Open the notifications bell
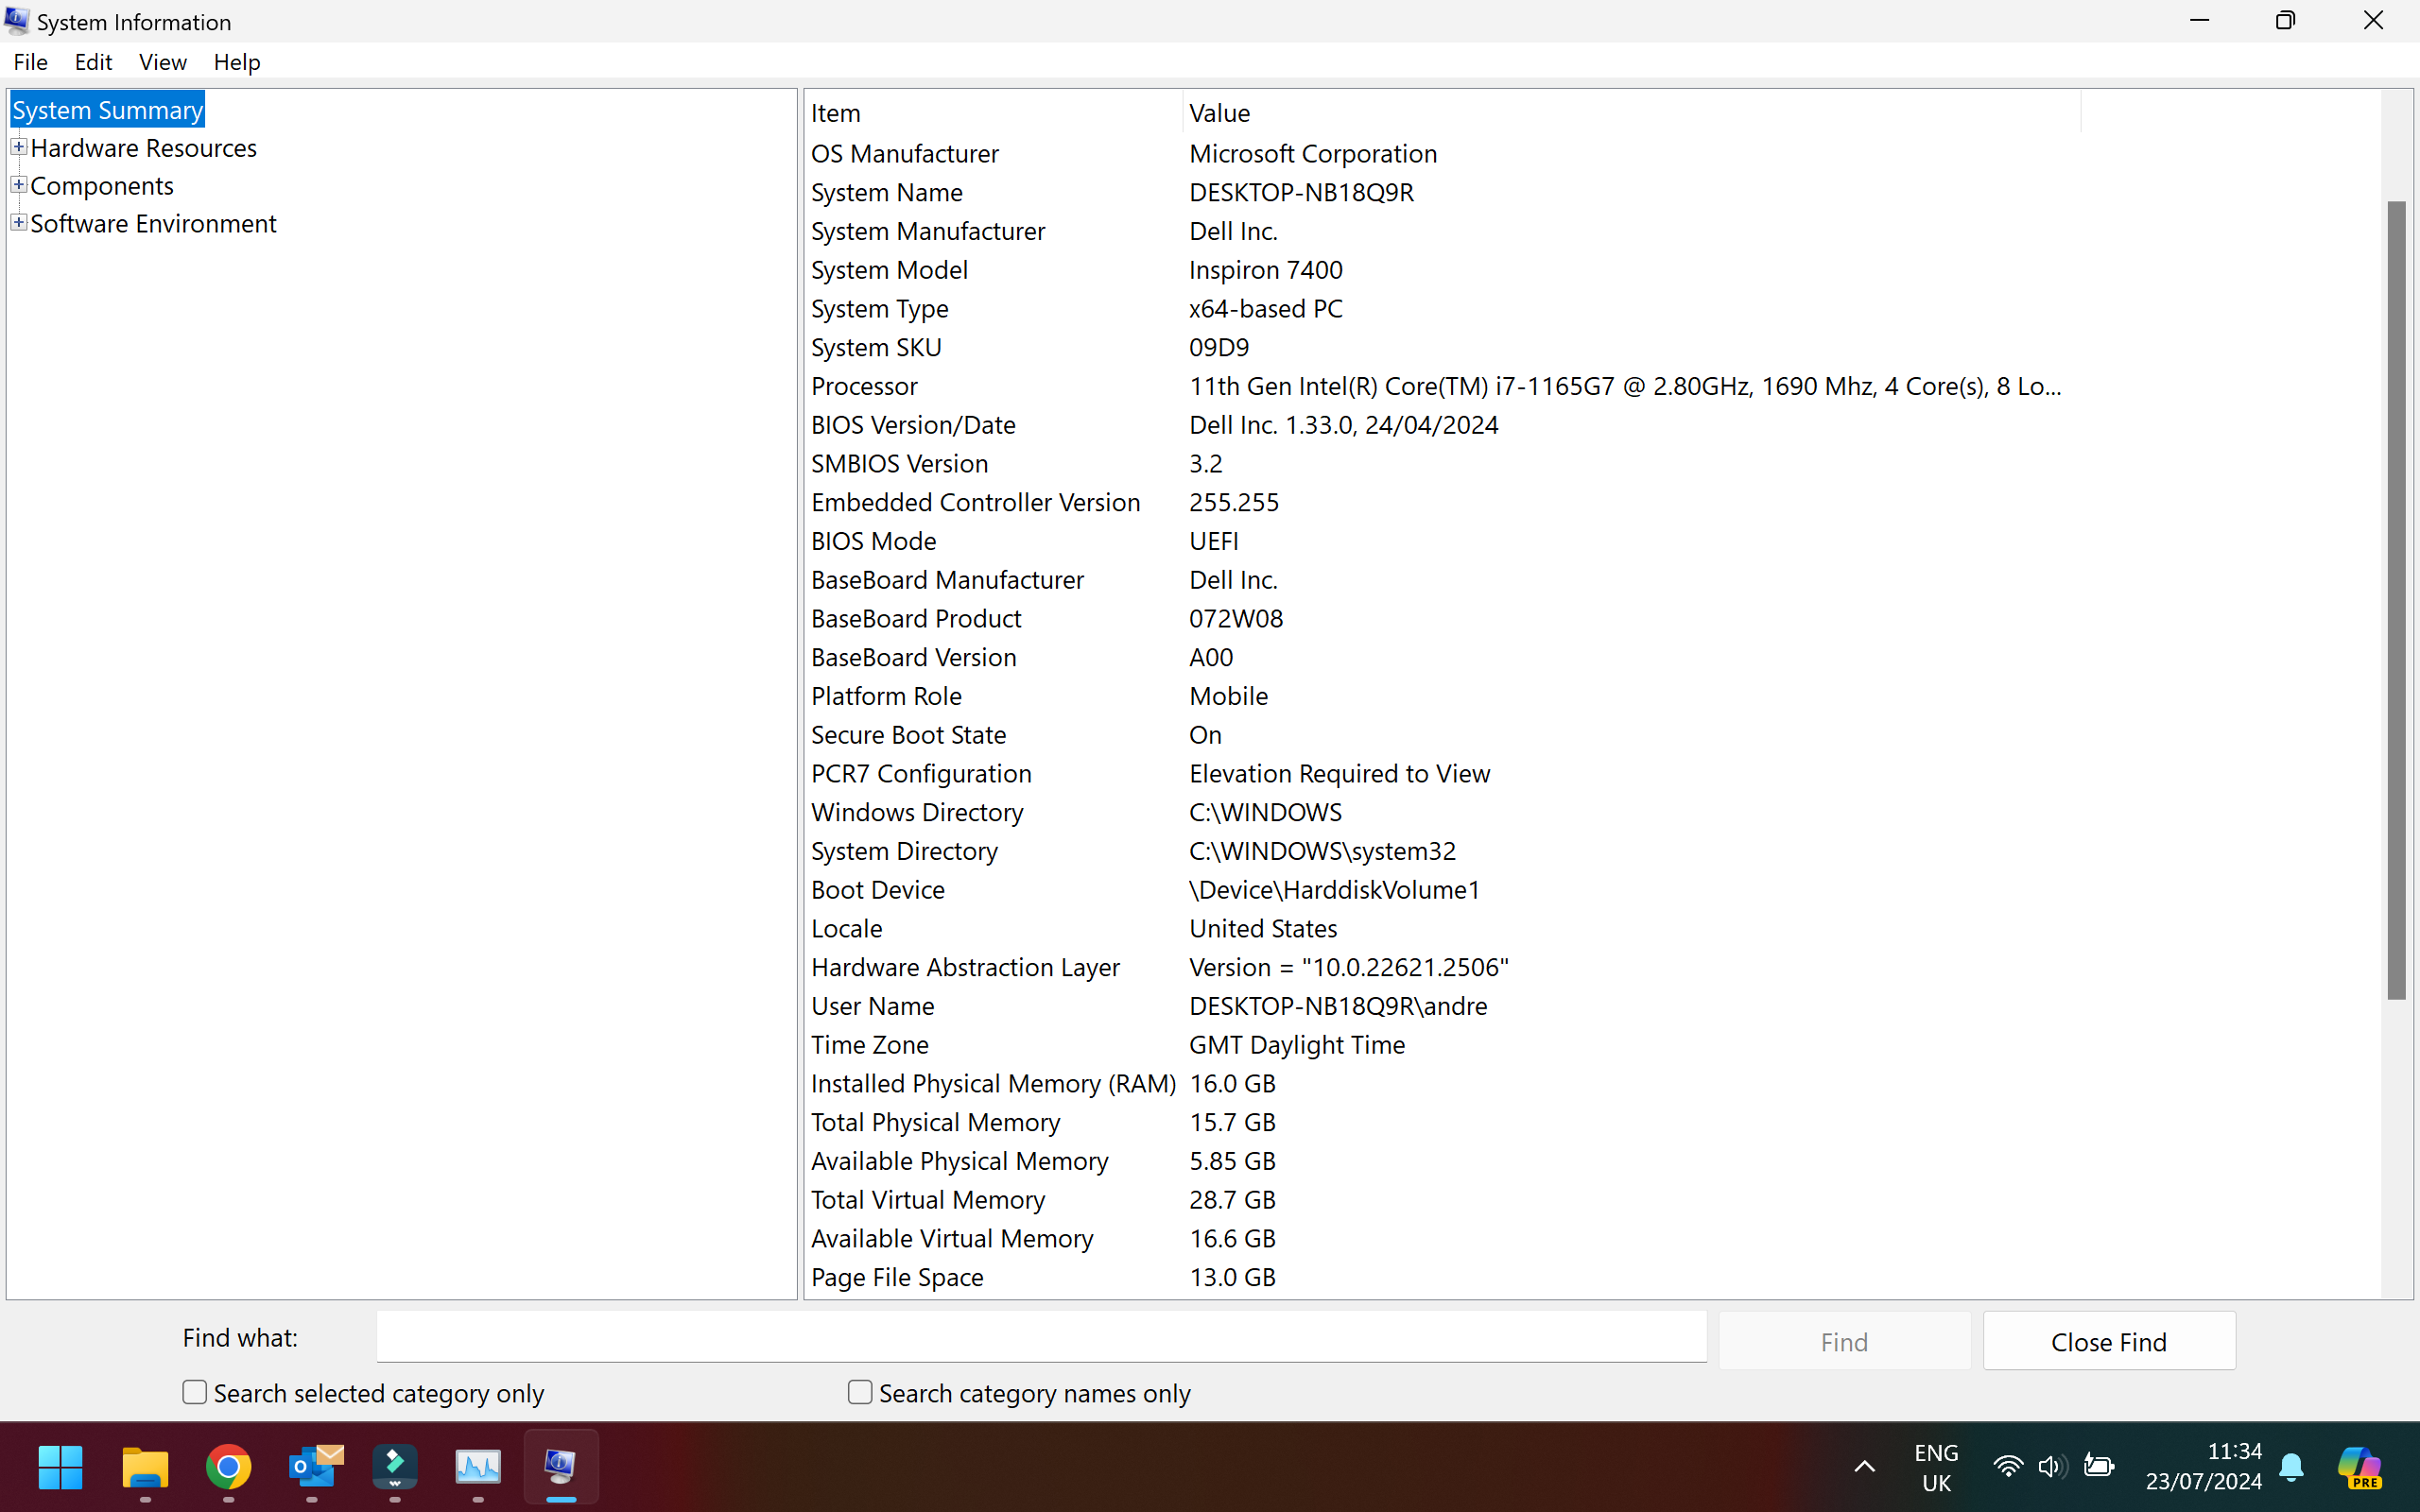Screen dimensions: 2420x1512 coord(2291,1467)
